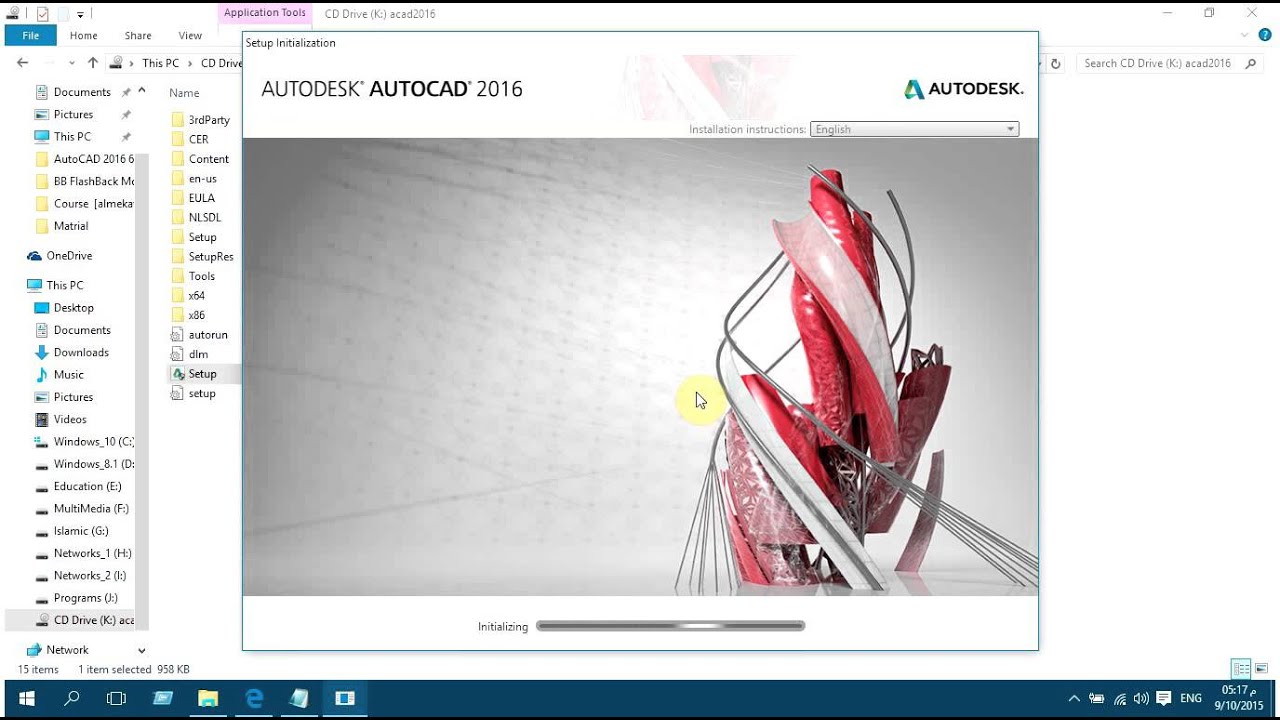1280x720 pixels.
Task: Select the 3rdParty folder
Action: (201, 119)
